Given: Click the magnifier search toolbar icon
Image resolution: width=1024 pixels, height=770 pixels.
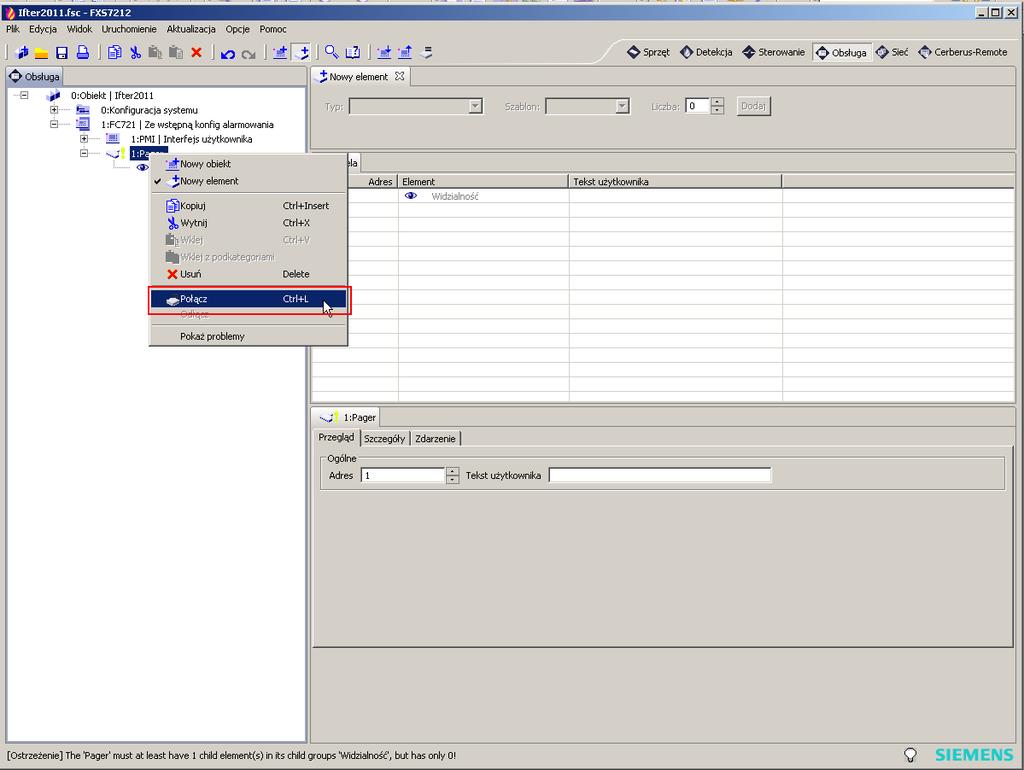Looking at the screenshot, I should pyautogui.click(x=332, y=52).
